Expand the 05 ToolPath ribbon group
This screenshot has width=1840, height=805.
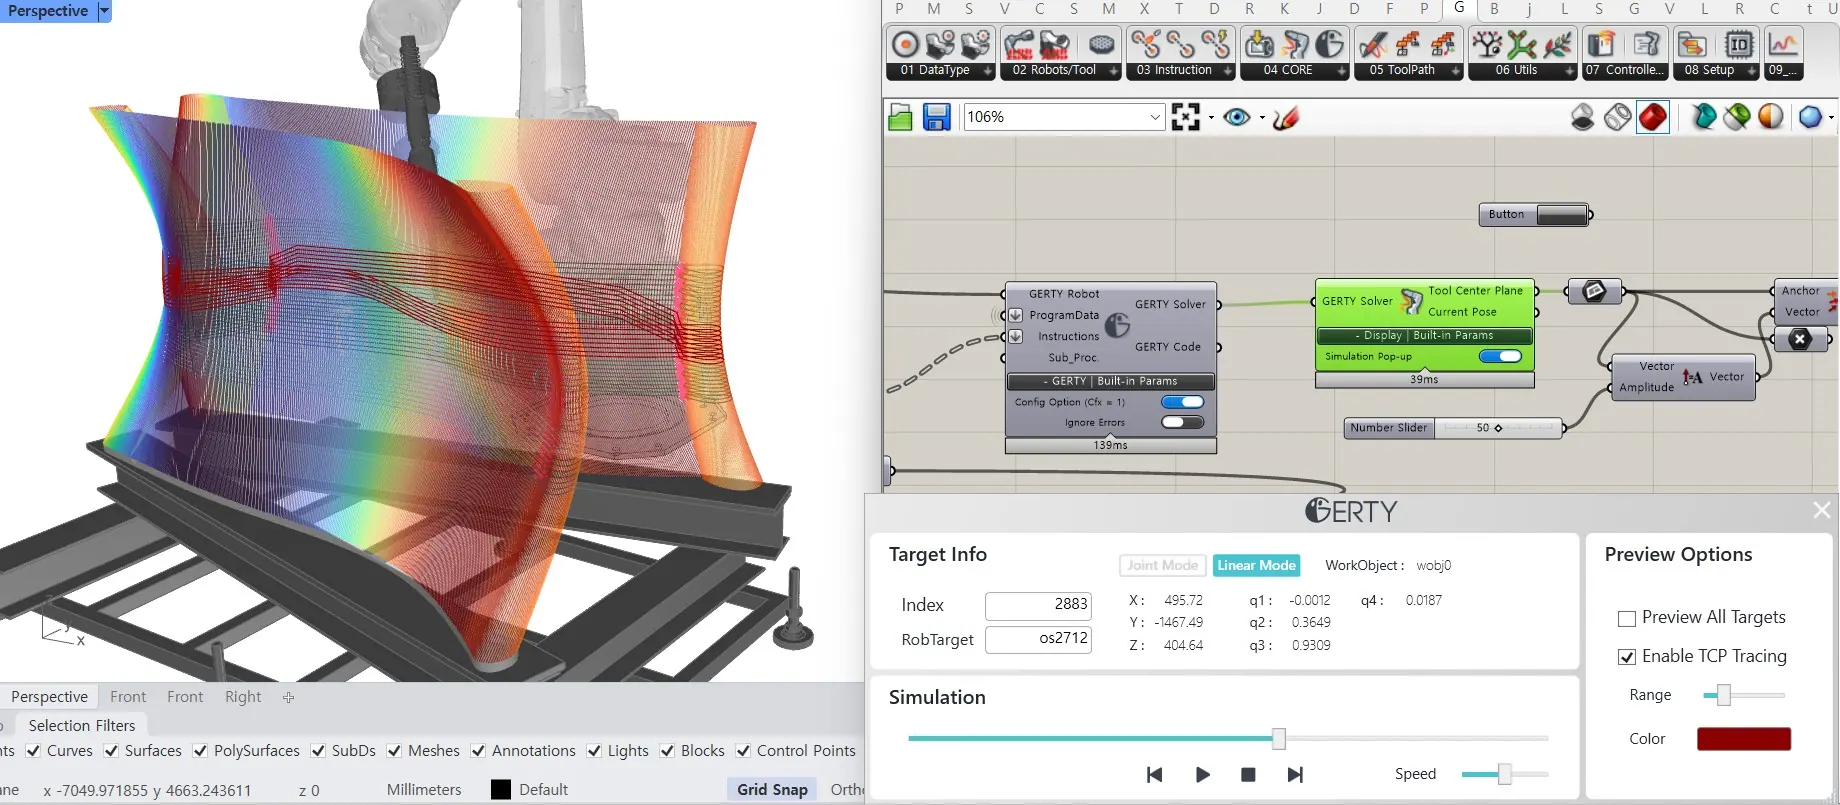(1456, 71)
